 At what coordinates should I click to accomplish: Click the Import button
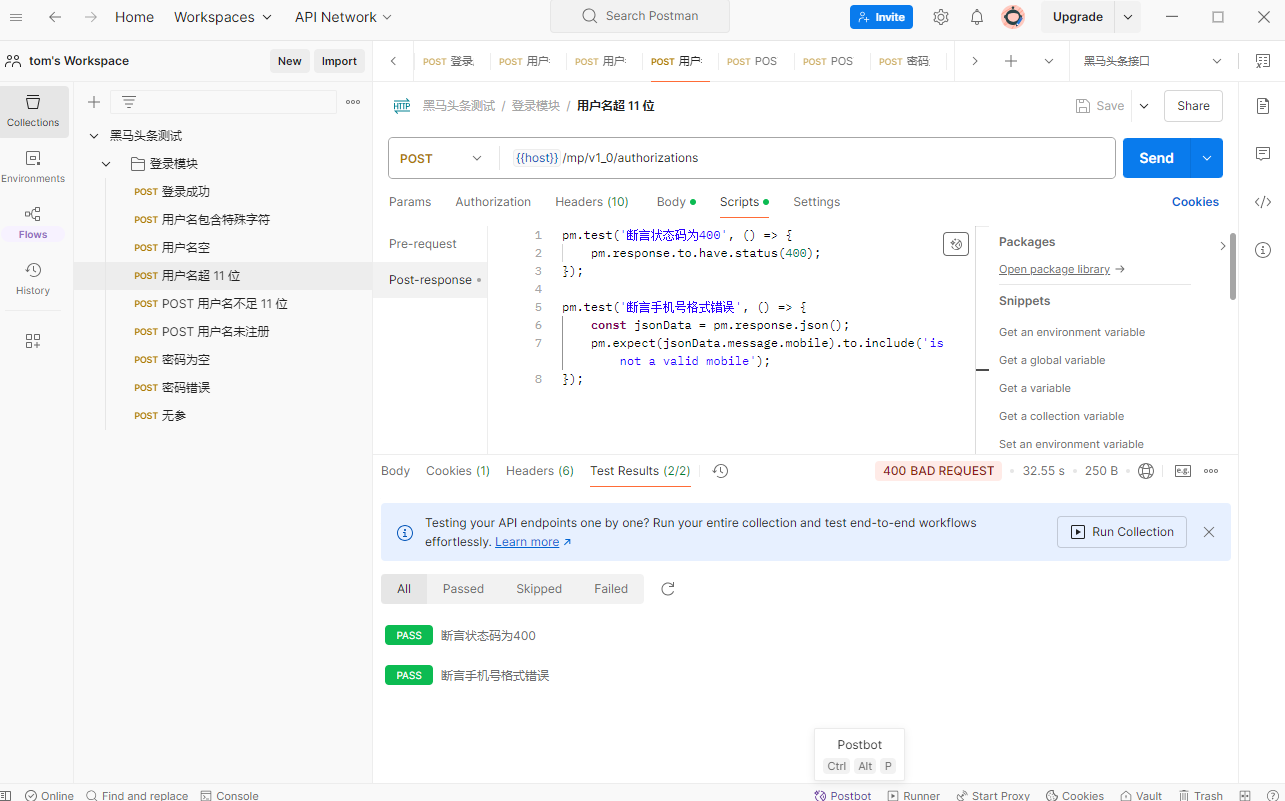339,61
